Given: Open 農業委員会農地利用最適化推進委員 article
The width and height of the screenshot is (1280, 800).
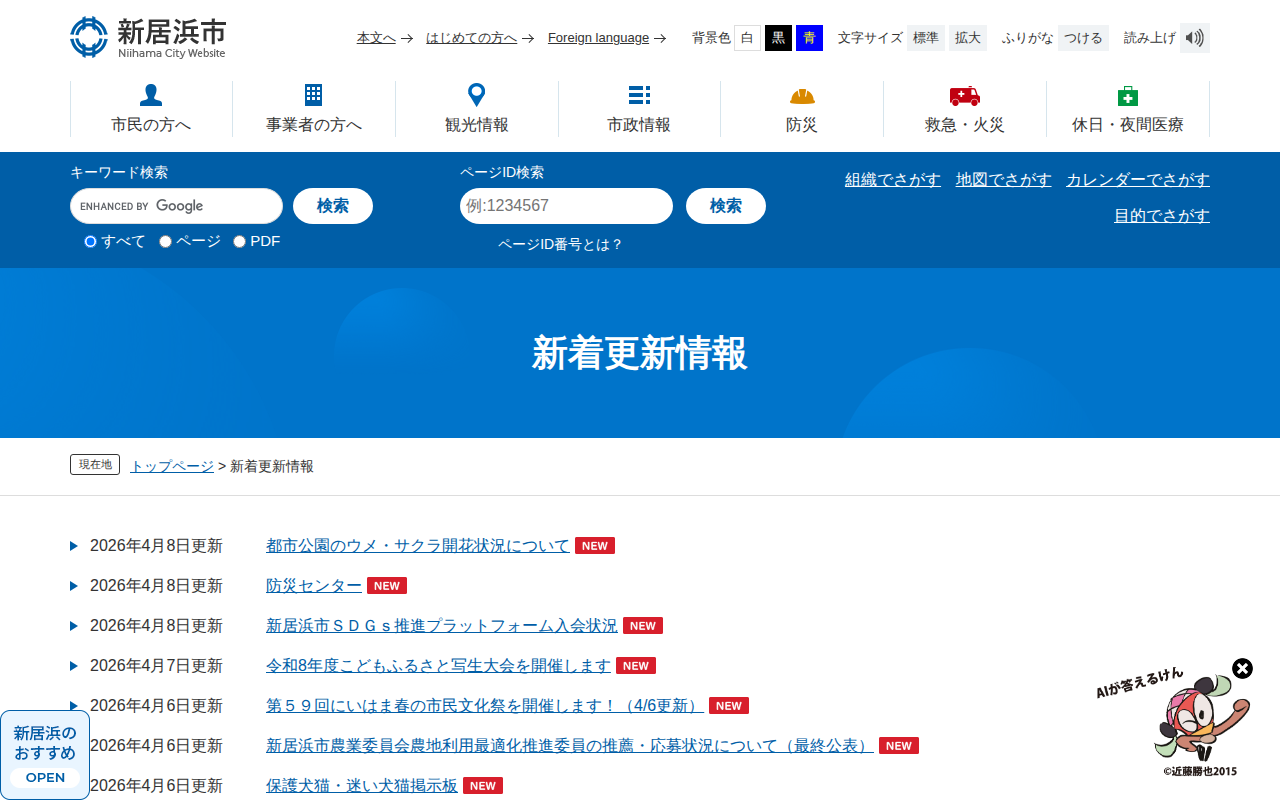Looking at the screenshot, I should [x=570, y=746].
